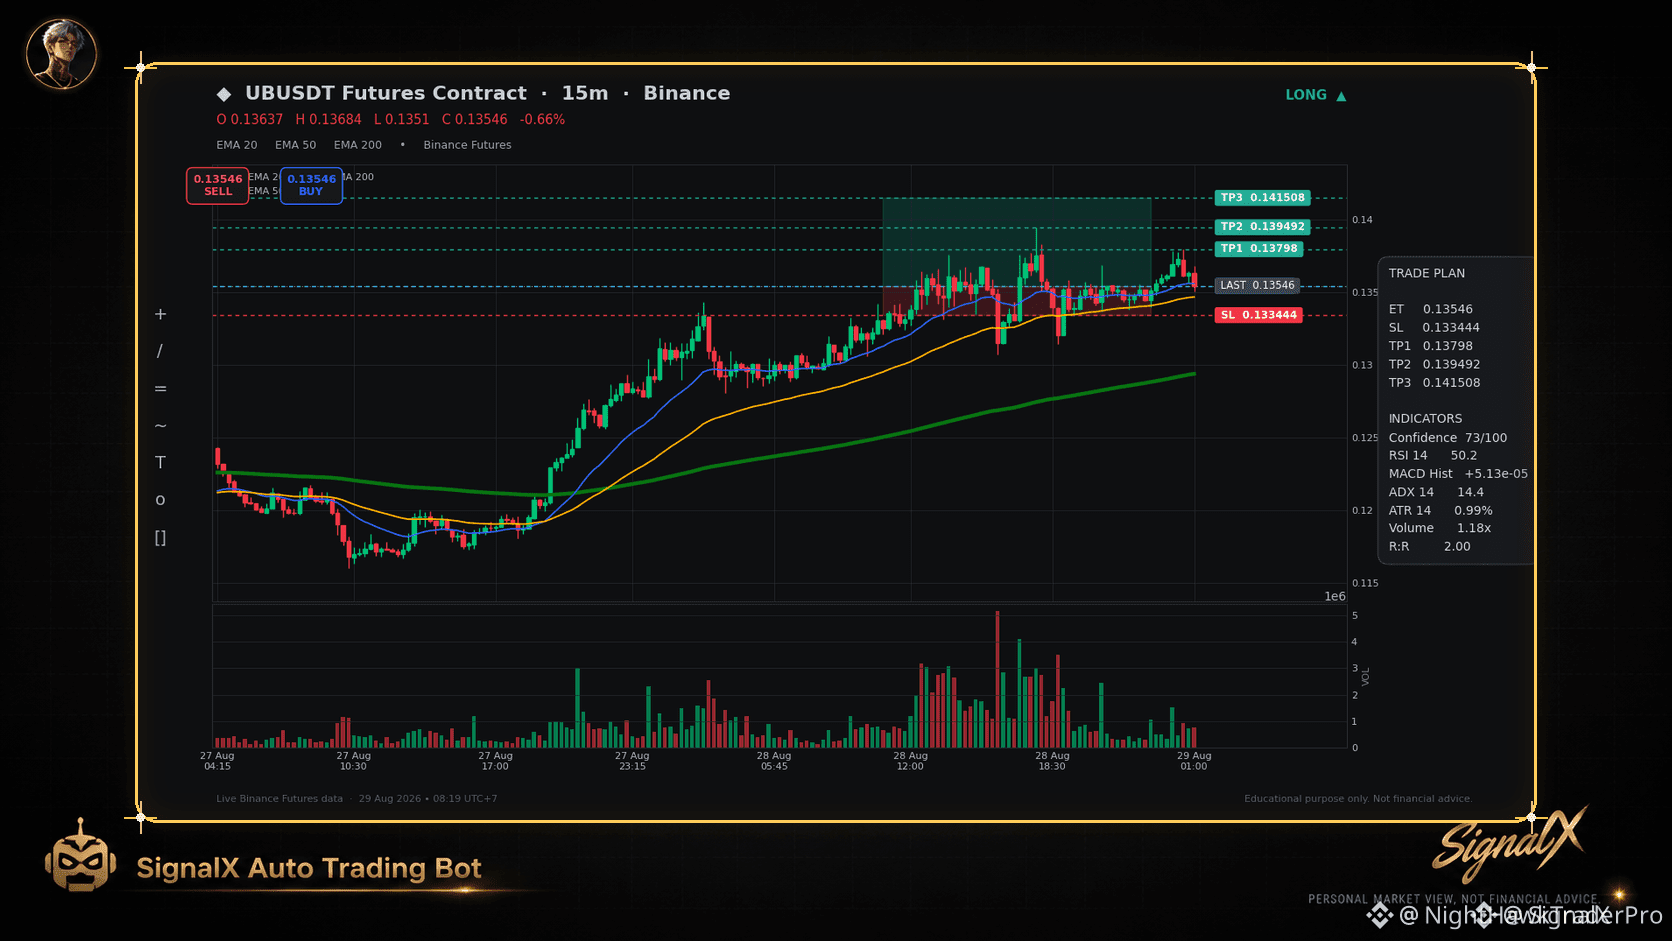The height and width of the screenshot is (941, 1672).
Task: Hit the 0.13546 SELL button
Action: coord(218,185)
